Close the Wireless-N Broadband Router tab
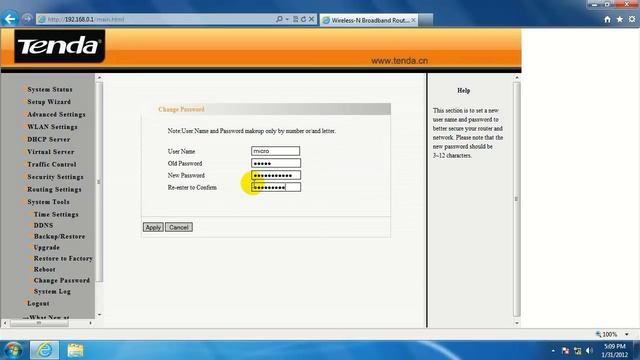 413,20
